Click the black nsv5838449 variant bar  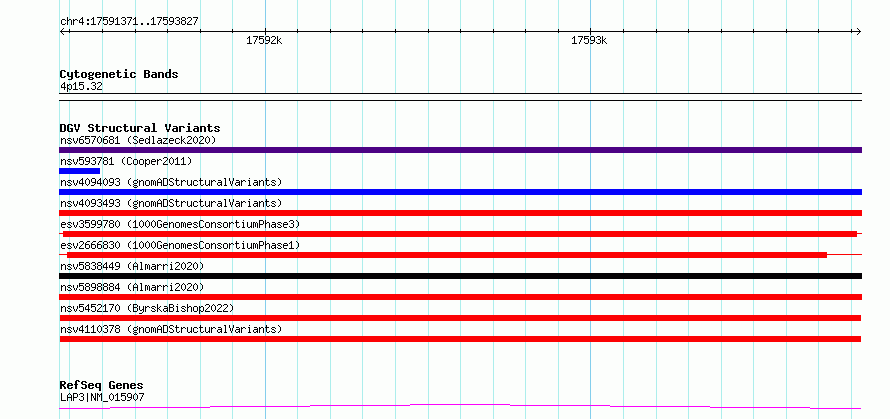point(460,276)
